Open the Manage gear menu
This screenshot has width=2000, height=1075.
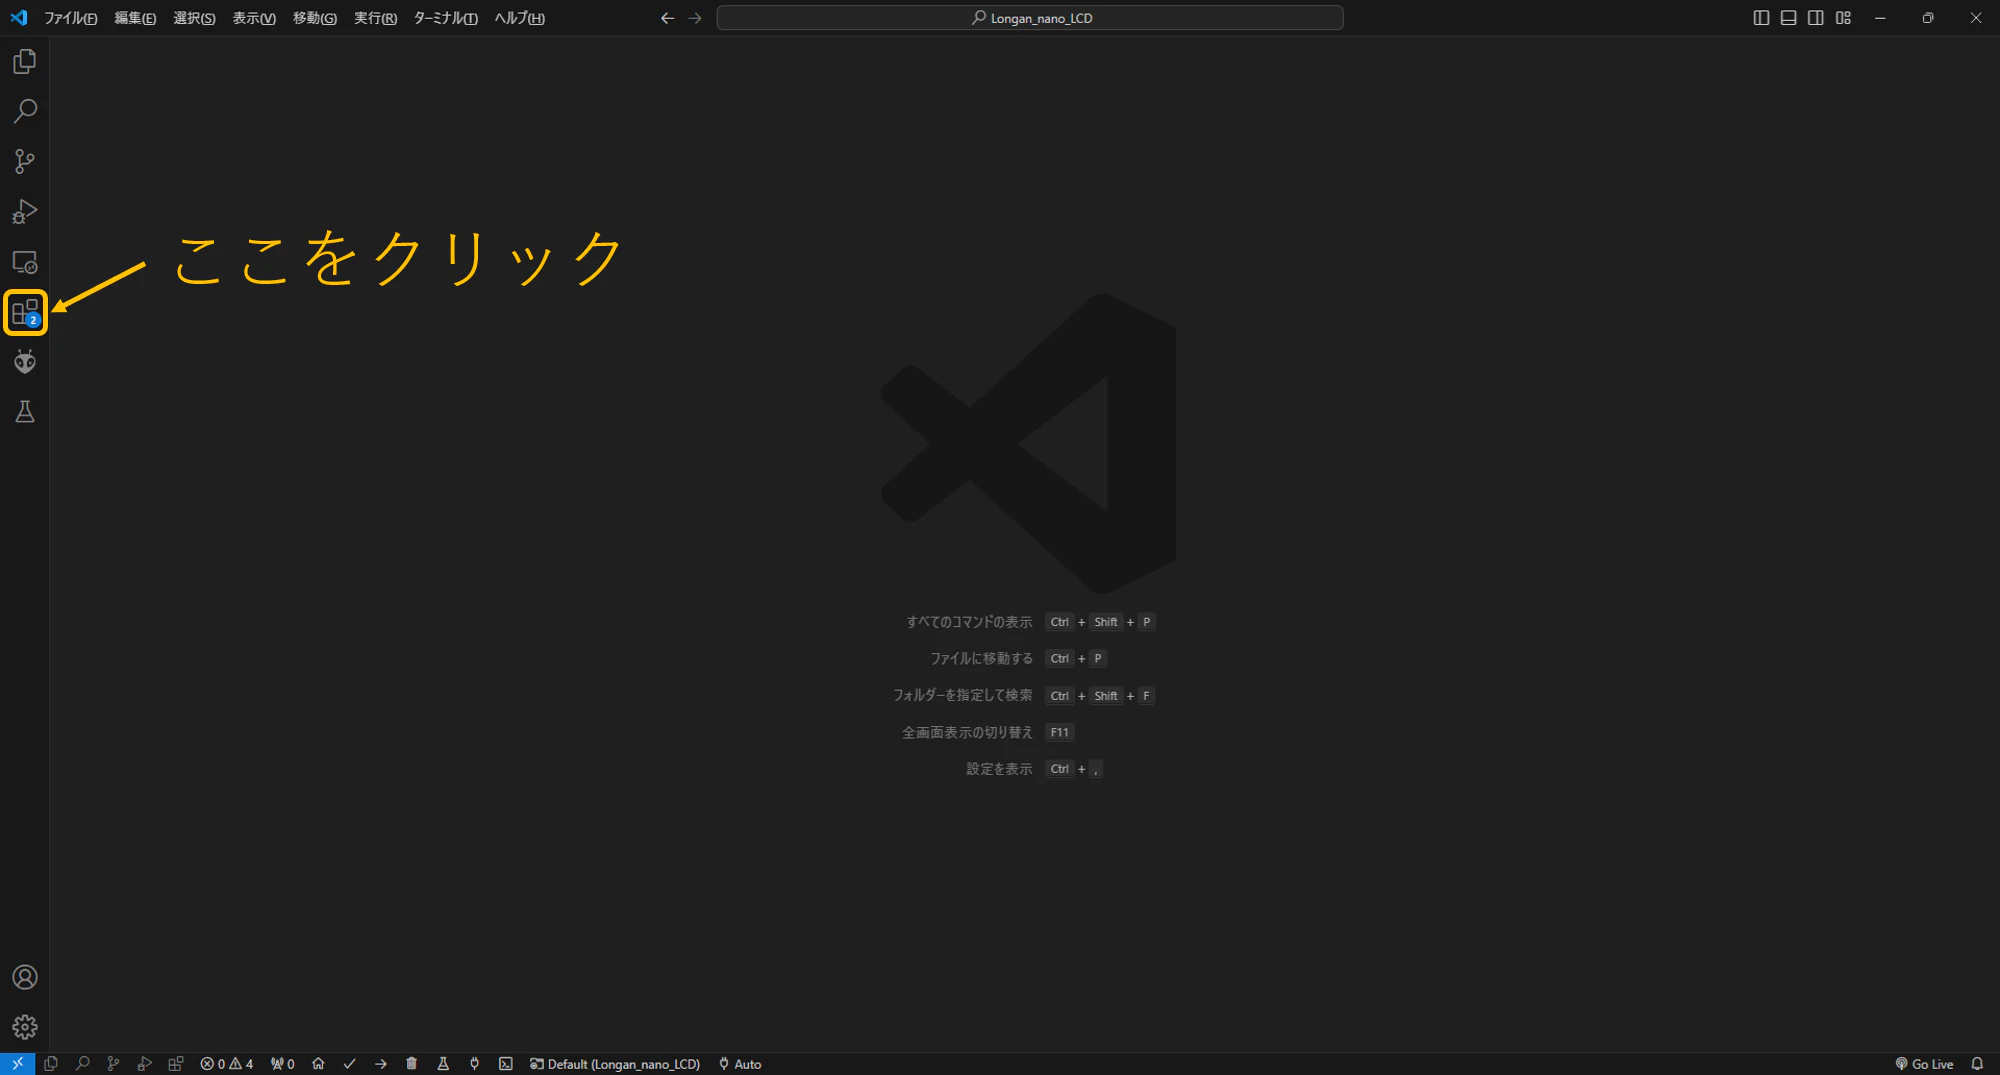(x=25, y=1027)
